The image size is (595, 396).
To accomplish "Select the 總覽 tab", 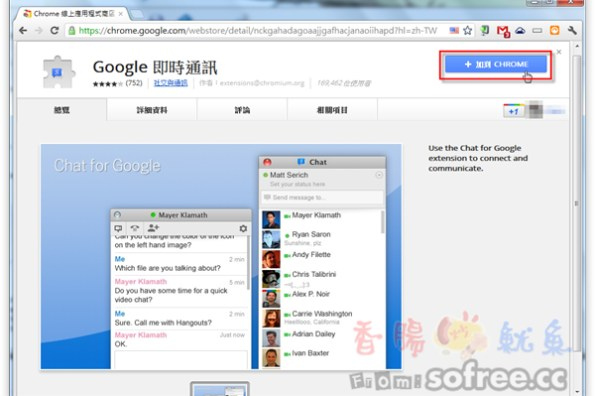I will (61, 110).
